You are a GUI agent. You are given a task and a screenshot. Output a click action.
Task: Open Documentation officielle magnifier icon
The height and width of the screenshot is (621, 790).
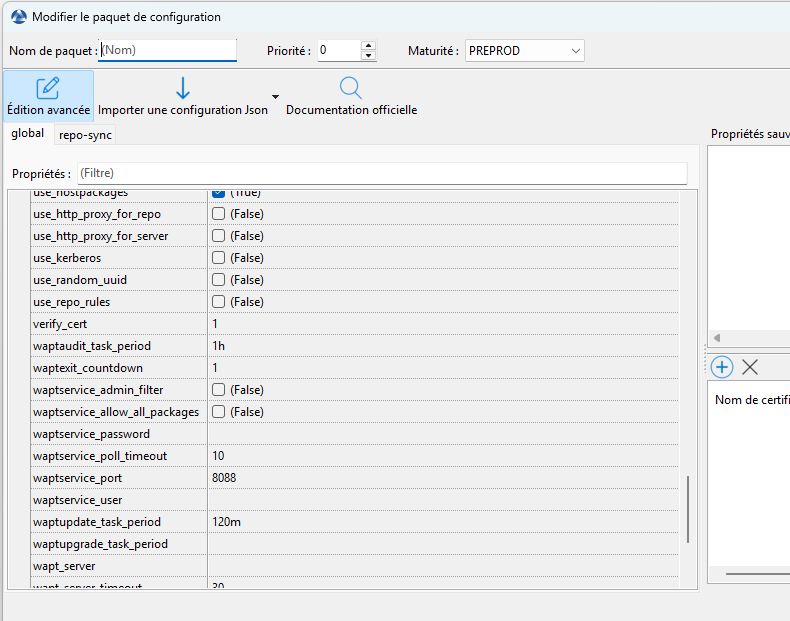click(x=351, y=88)
